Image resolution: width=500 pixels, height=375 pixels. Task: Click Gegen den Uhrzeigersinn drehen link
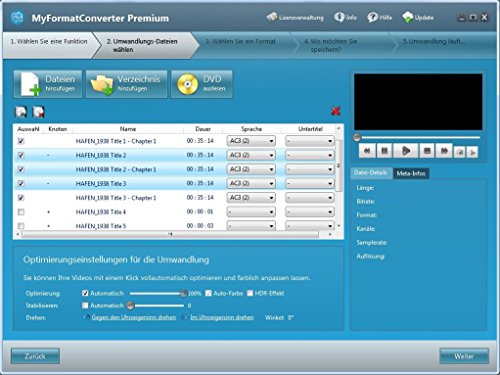134,317
